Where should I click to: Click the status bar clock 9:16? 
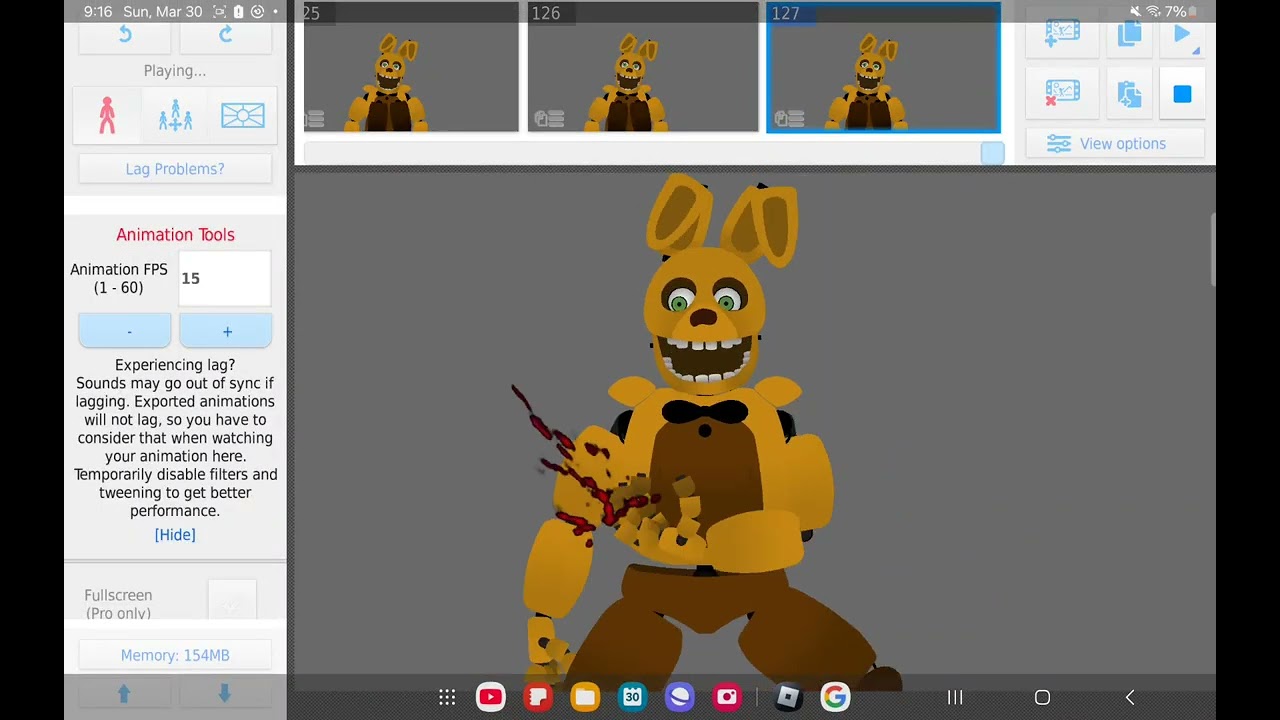[x=98, y=12]
